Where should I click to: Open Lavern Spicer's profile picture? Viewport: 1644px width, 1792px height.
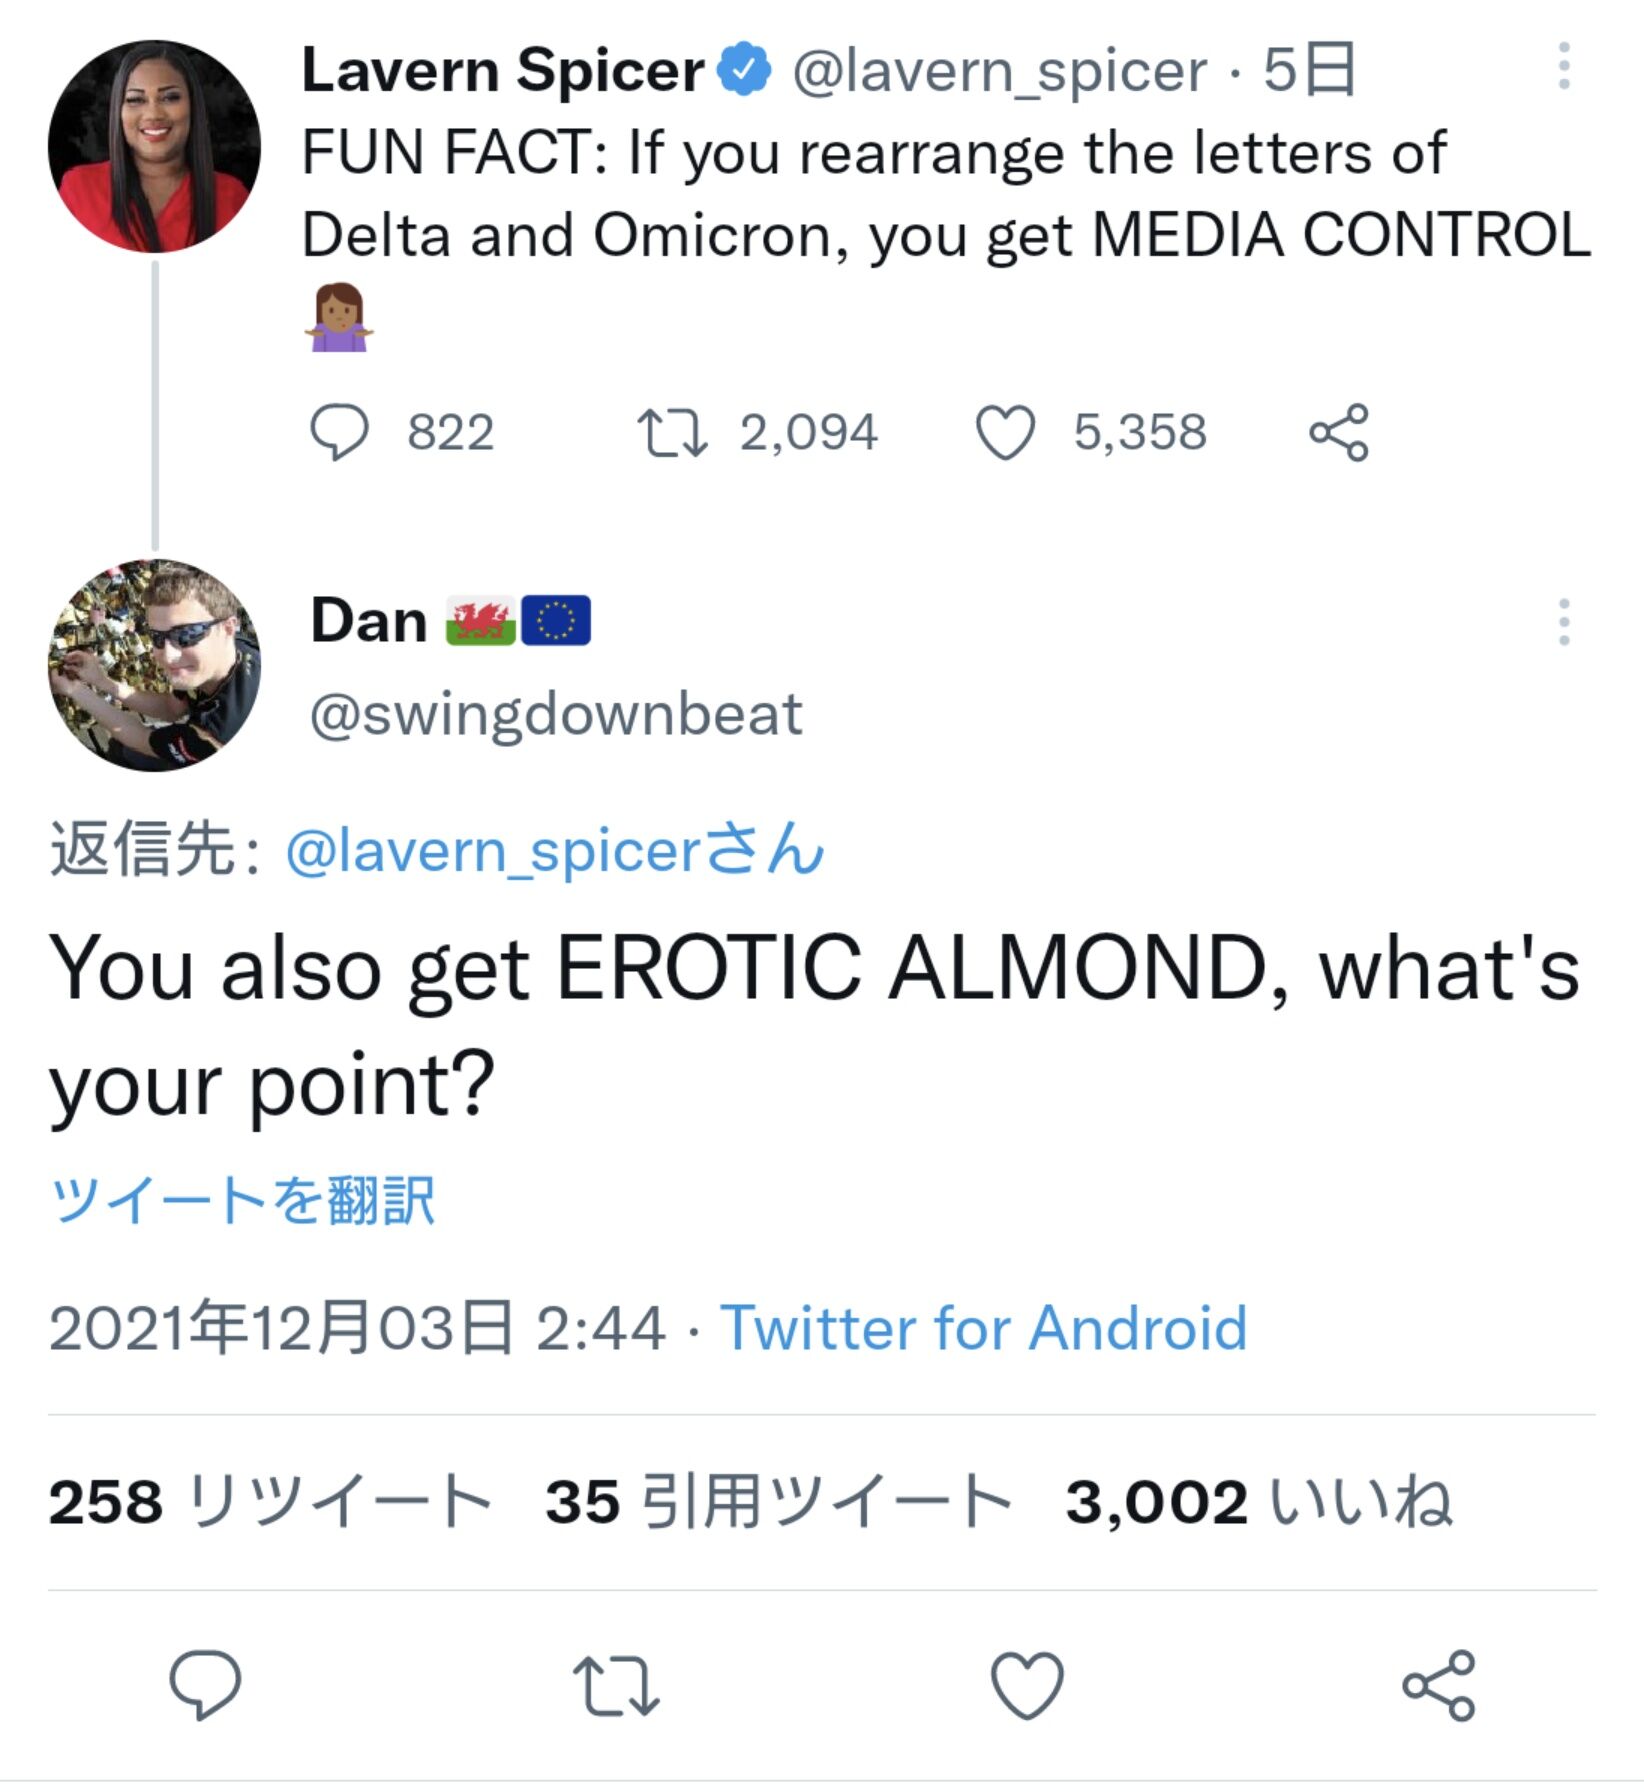tap(154, 146)
